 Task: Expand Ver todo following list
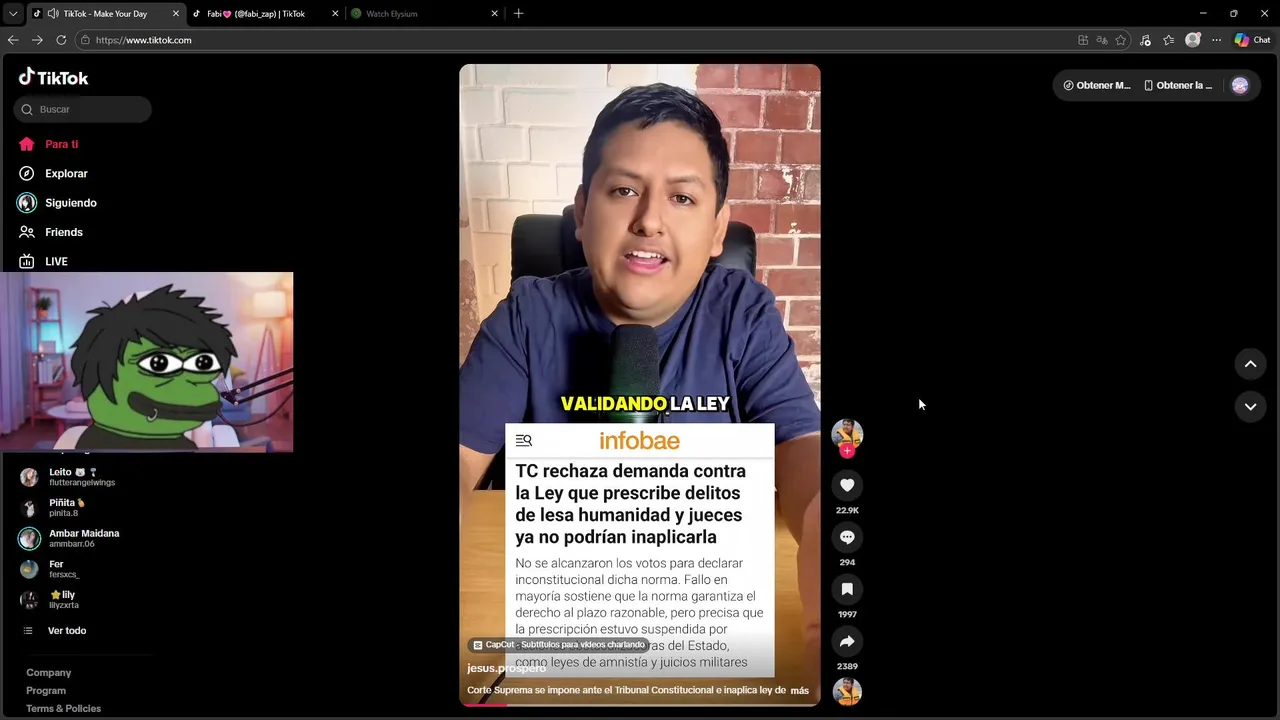(67, 631)
